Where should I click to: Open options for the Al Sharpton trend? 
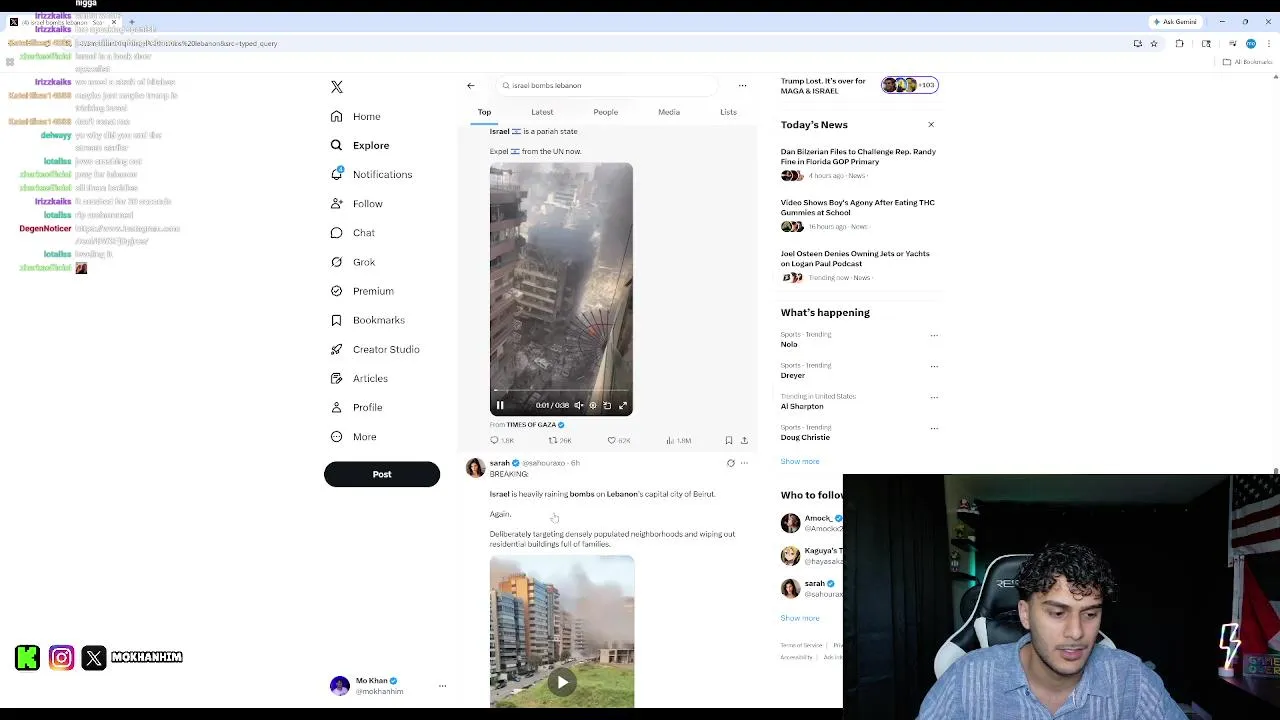(x=934, y=397)
